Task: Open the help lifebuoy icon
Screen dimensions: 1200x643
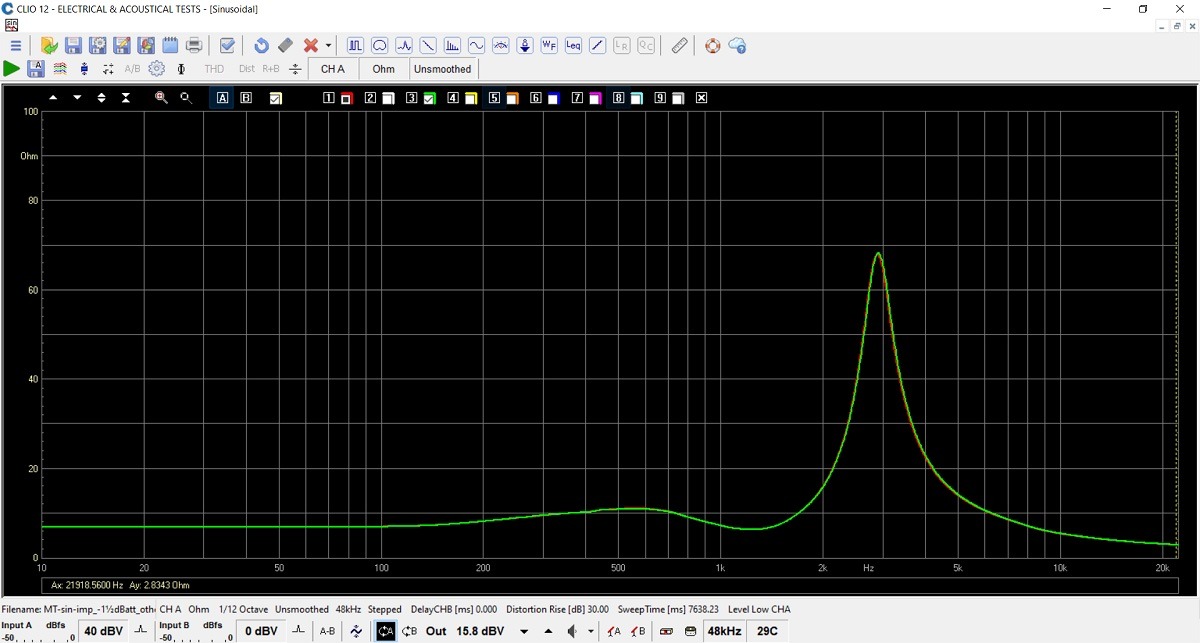Action: click(x=712, y=46)
